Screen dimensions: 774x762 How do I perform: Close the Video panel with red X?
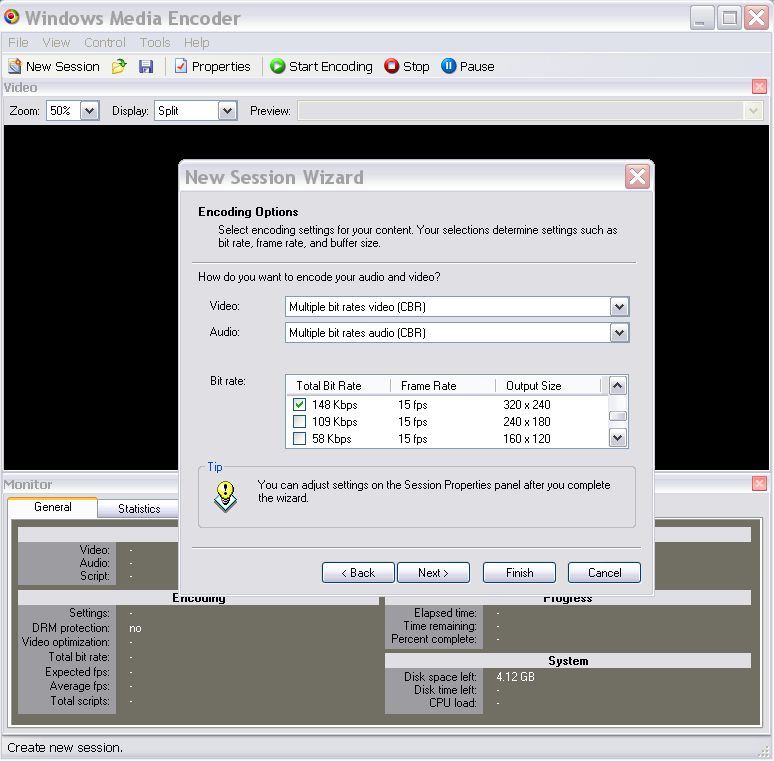(x=759, y=87)
